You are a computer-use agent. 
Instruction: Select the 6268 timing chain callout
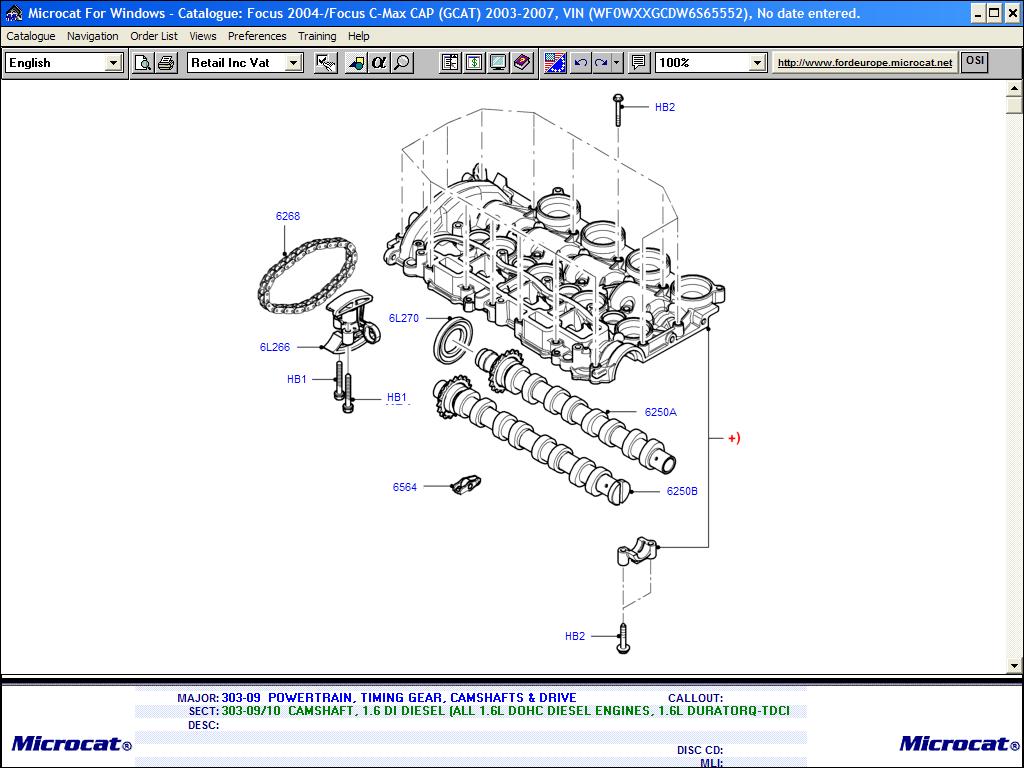[288, 216]
